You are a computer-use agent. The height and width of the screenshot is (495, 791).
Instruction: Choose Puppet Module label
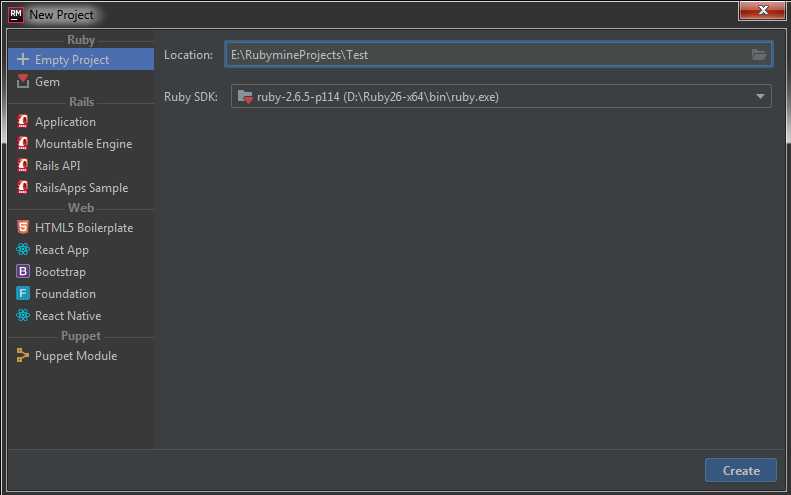coord(76,356)
